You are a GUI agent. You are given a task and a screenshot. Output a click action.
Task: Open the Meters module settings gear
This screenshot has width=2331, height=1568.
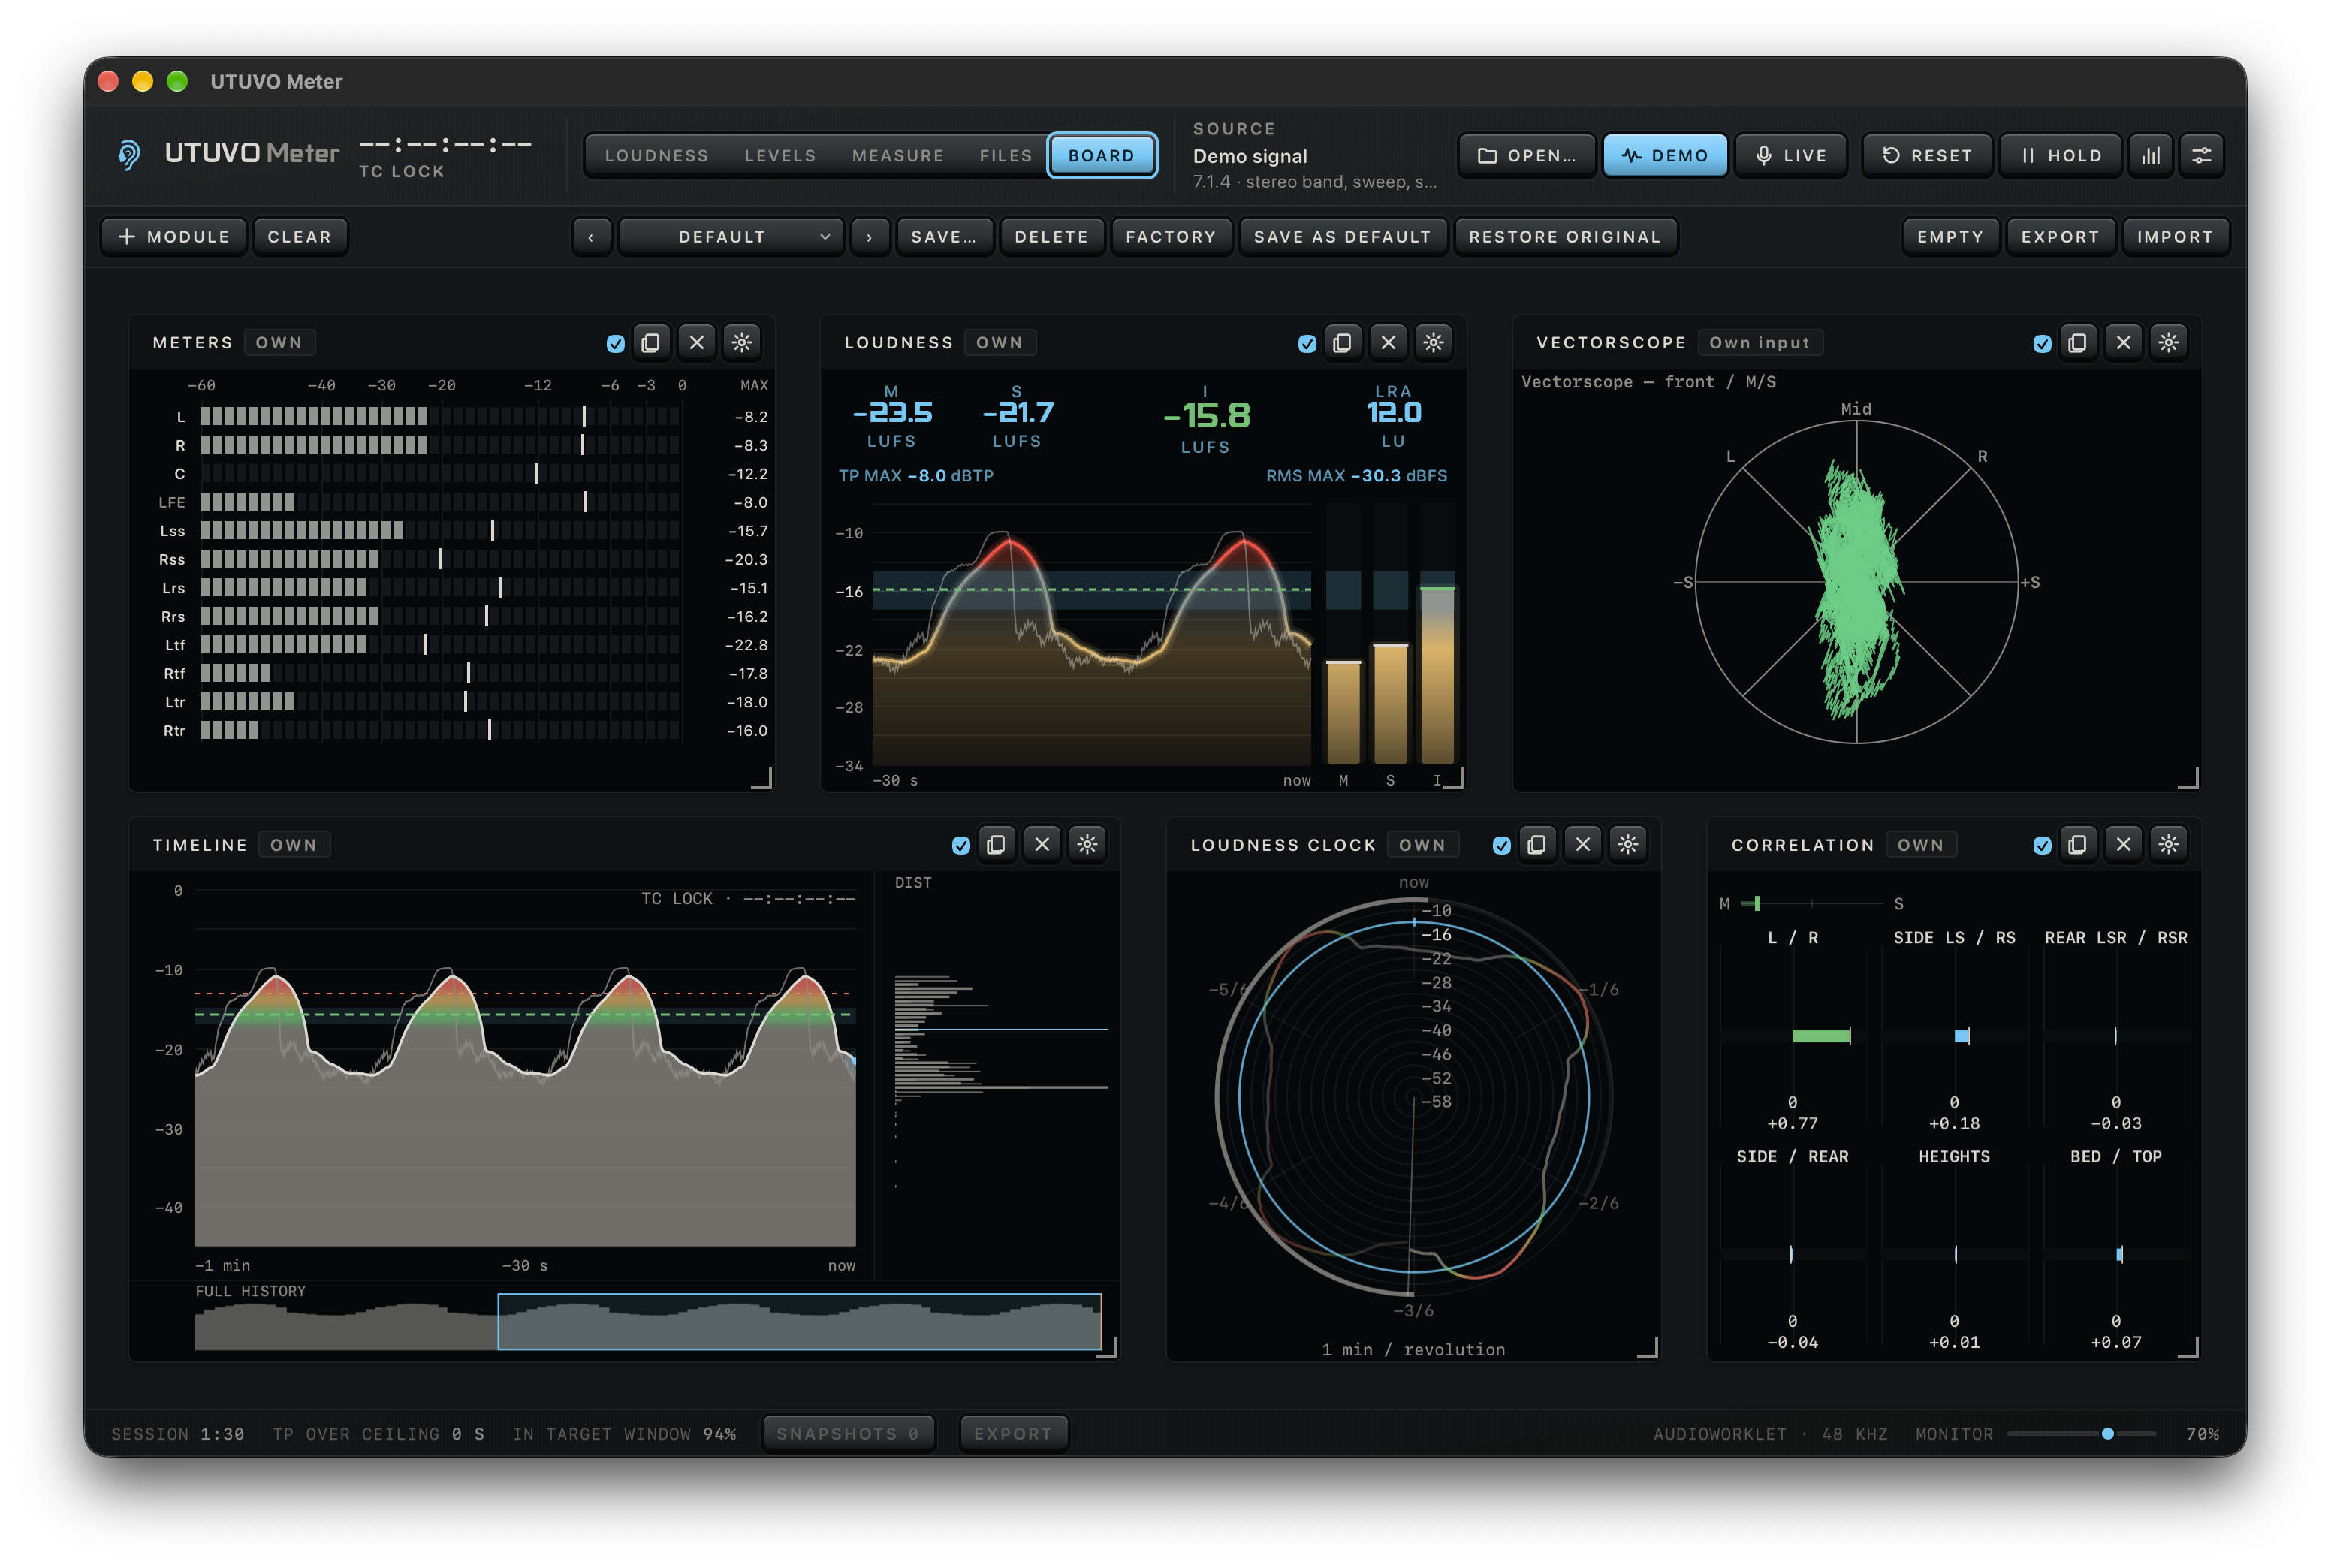click(742, 343)
